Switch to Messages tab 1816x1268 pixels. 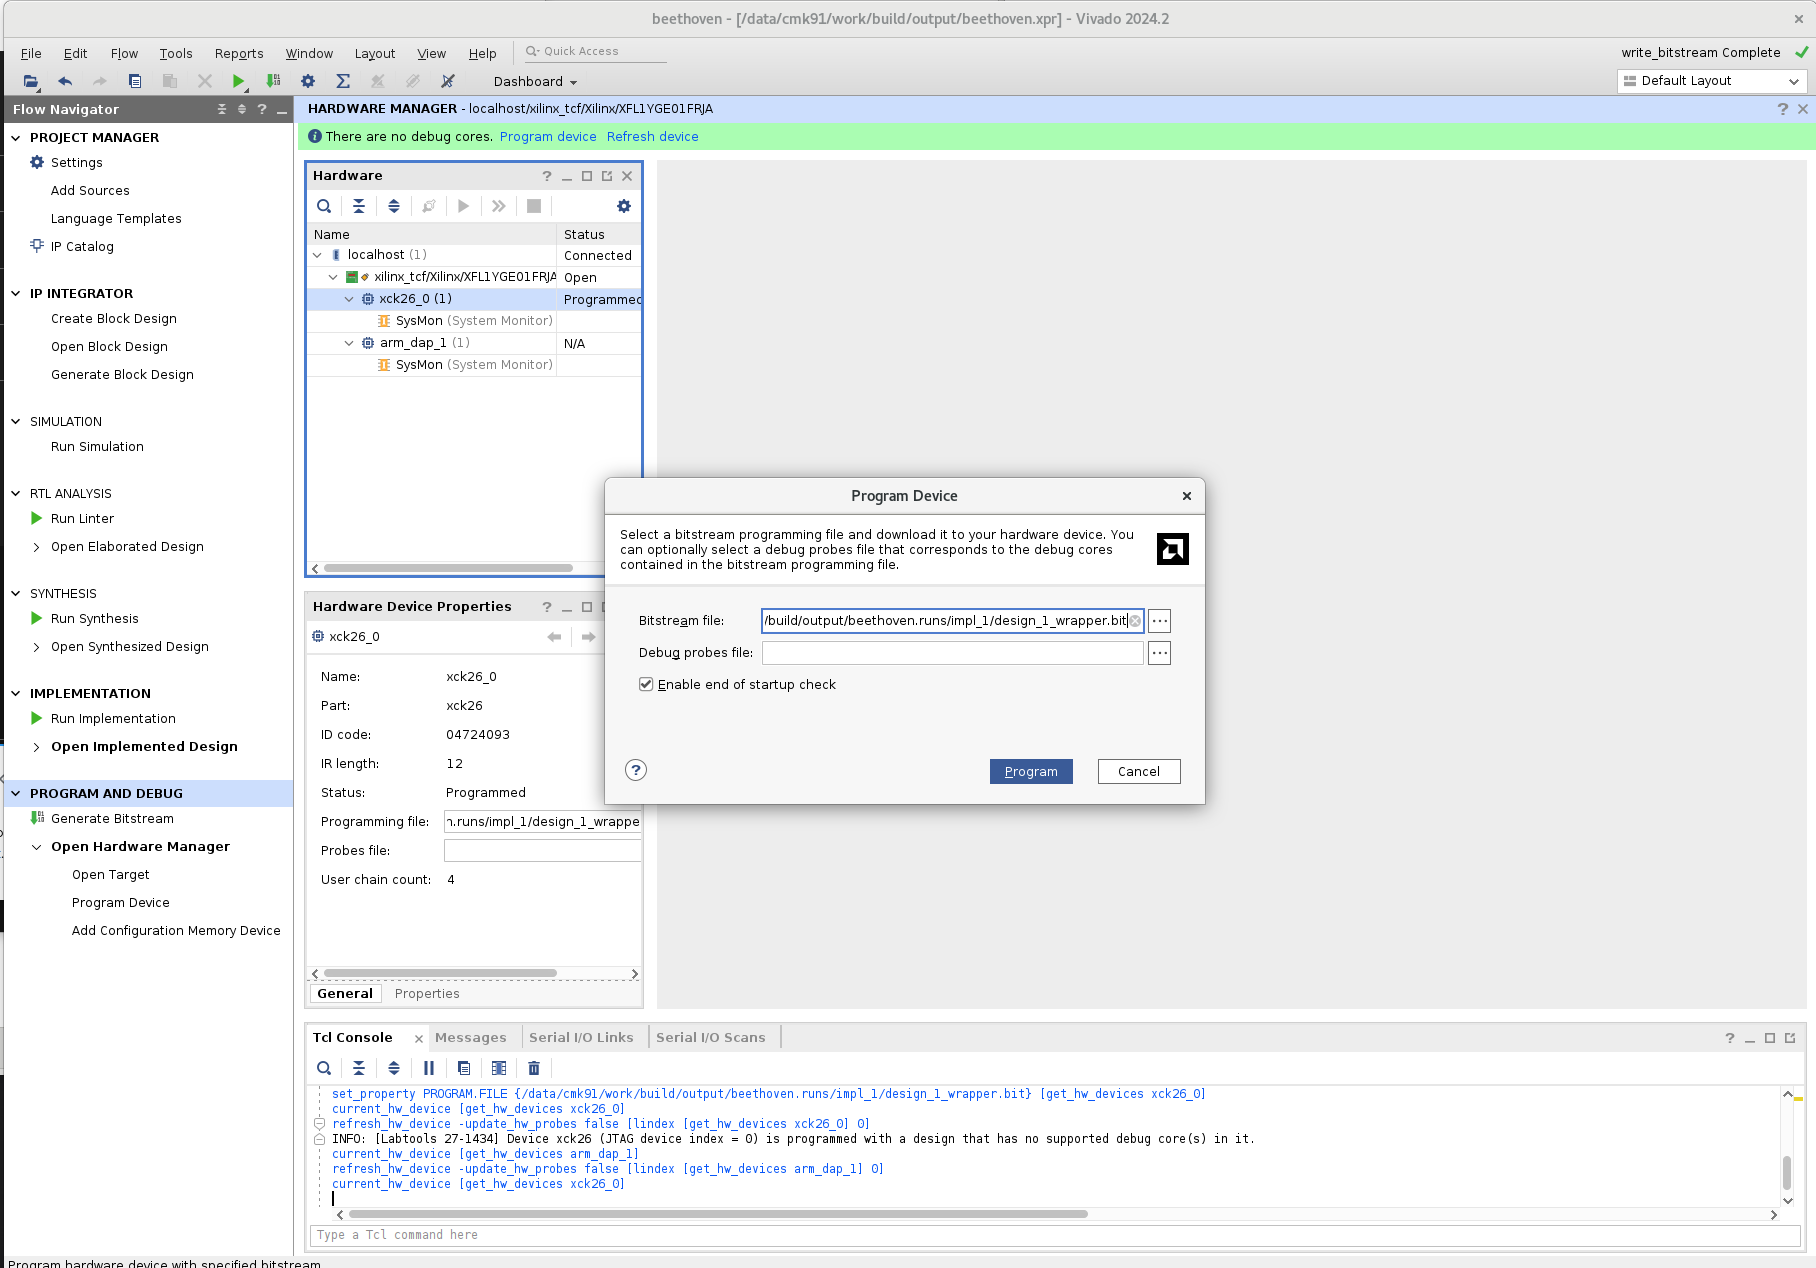pyautogui.click(x=471, y=1038)
